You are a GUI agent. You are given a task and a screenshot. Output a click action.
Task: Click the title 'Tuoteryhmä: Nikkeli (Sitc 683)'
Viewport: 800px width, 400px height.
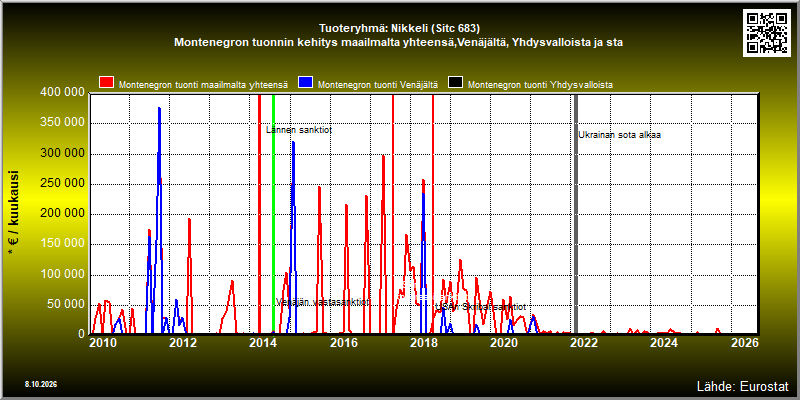[399, 28]
